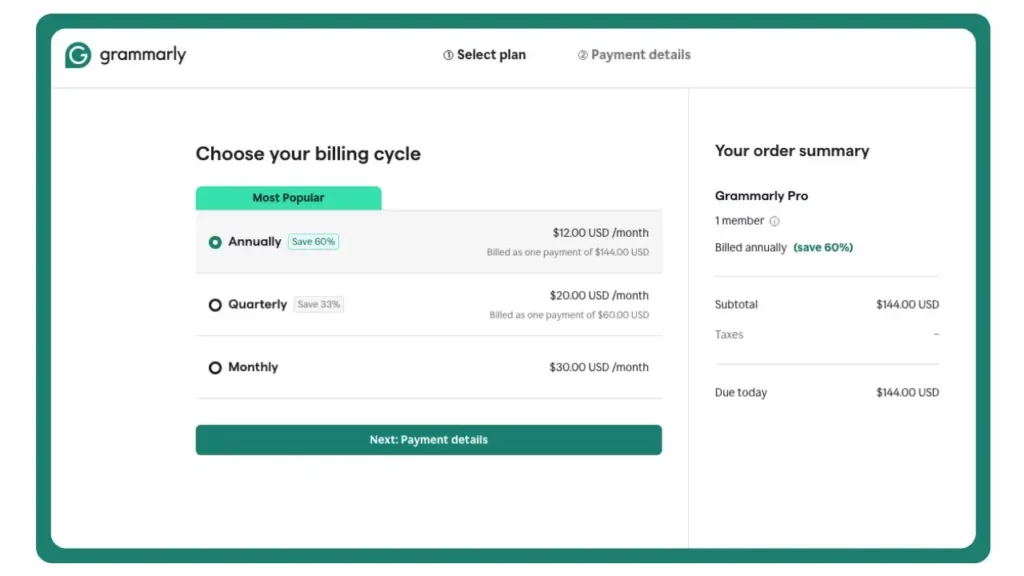Screen dimensions: 1024x576
Task: Click the $20.00 USD /month price
Action: tap(598, 296)
